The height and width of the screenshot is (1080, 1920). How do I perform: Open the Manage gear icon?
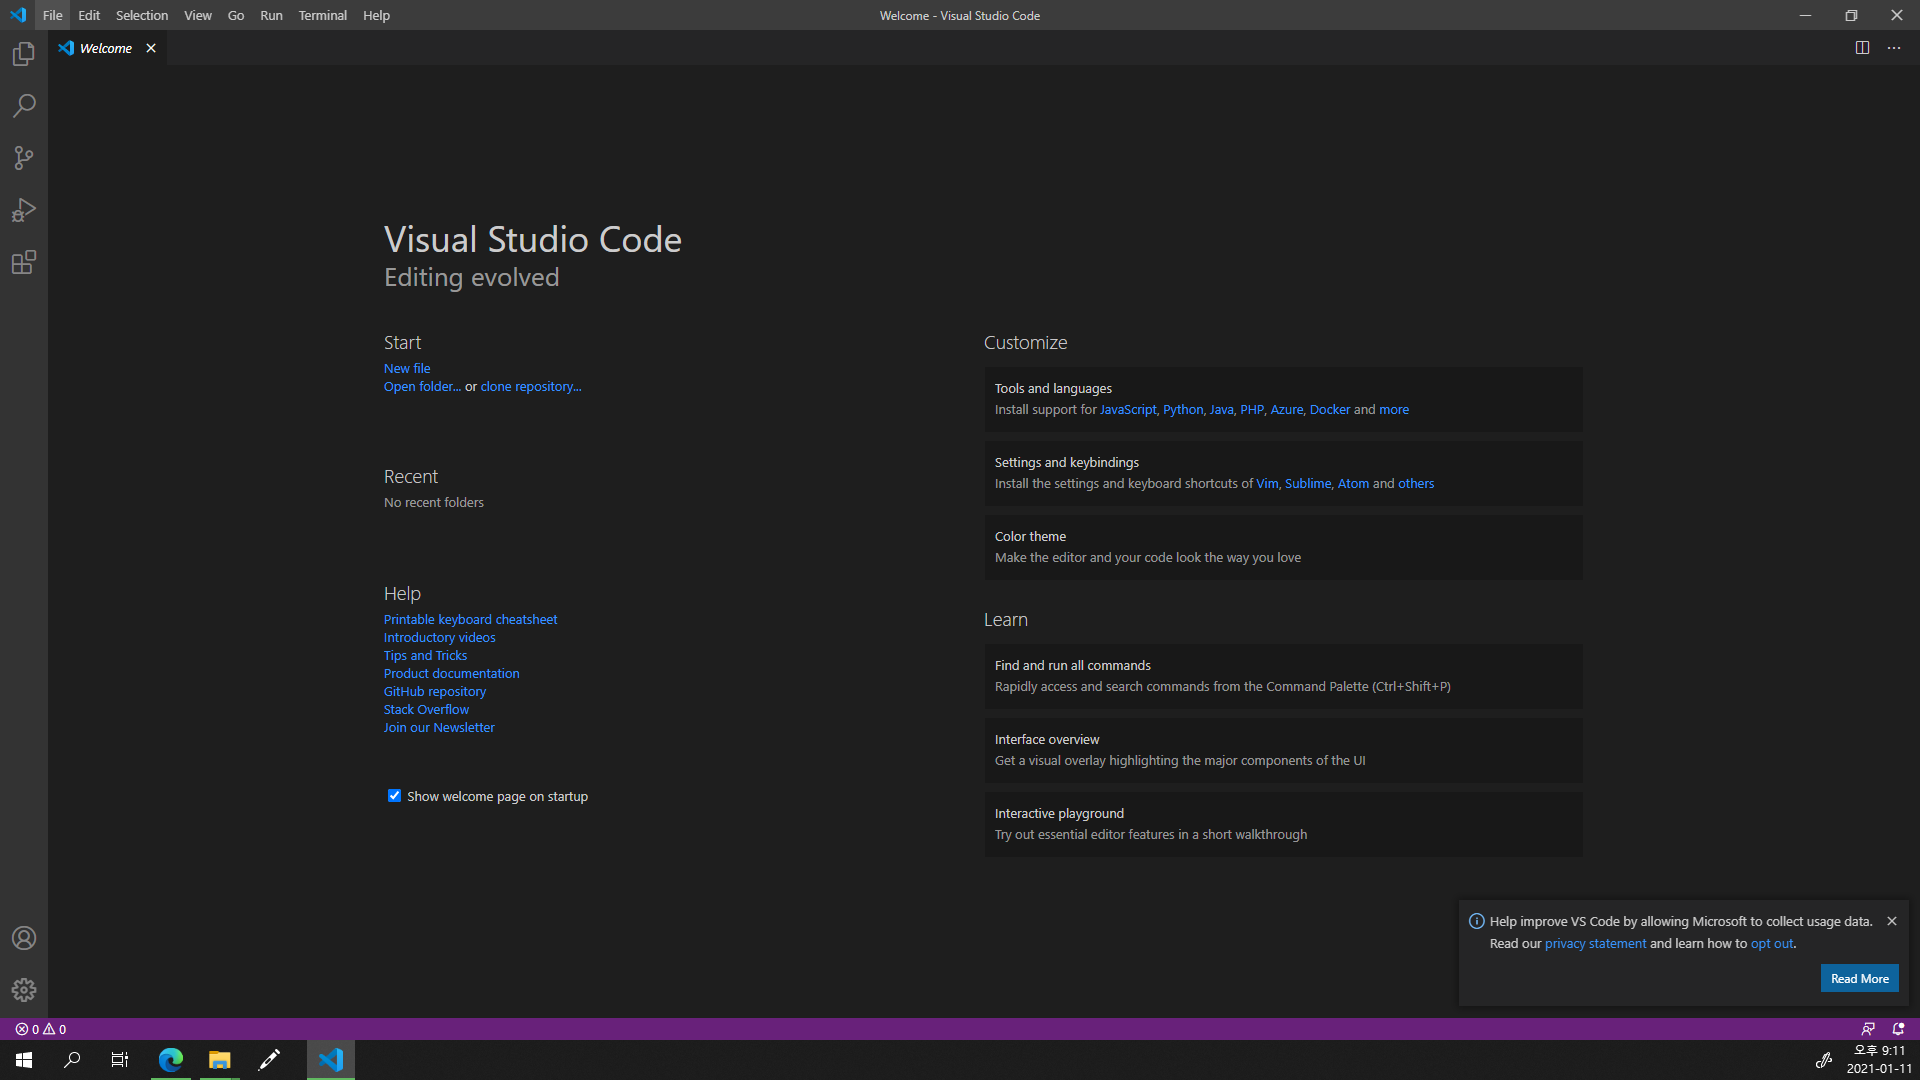(x=24, y=990)
